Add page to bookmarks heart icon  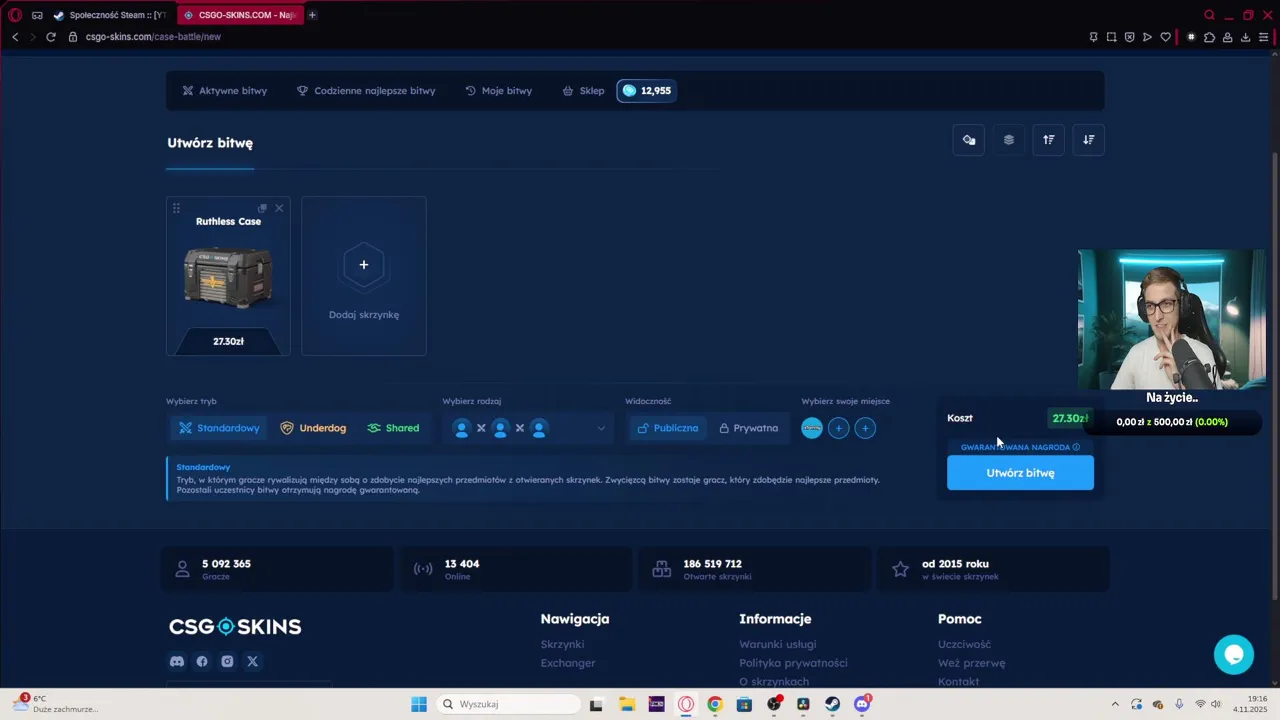click(1165, 37)
